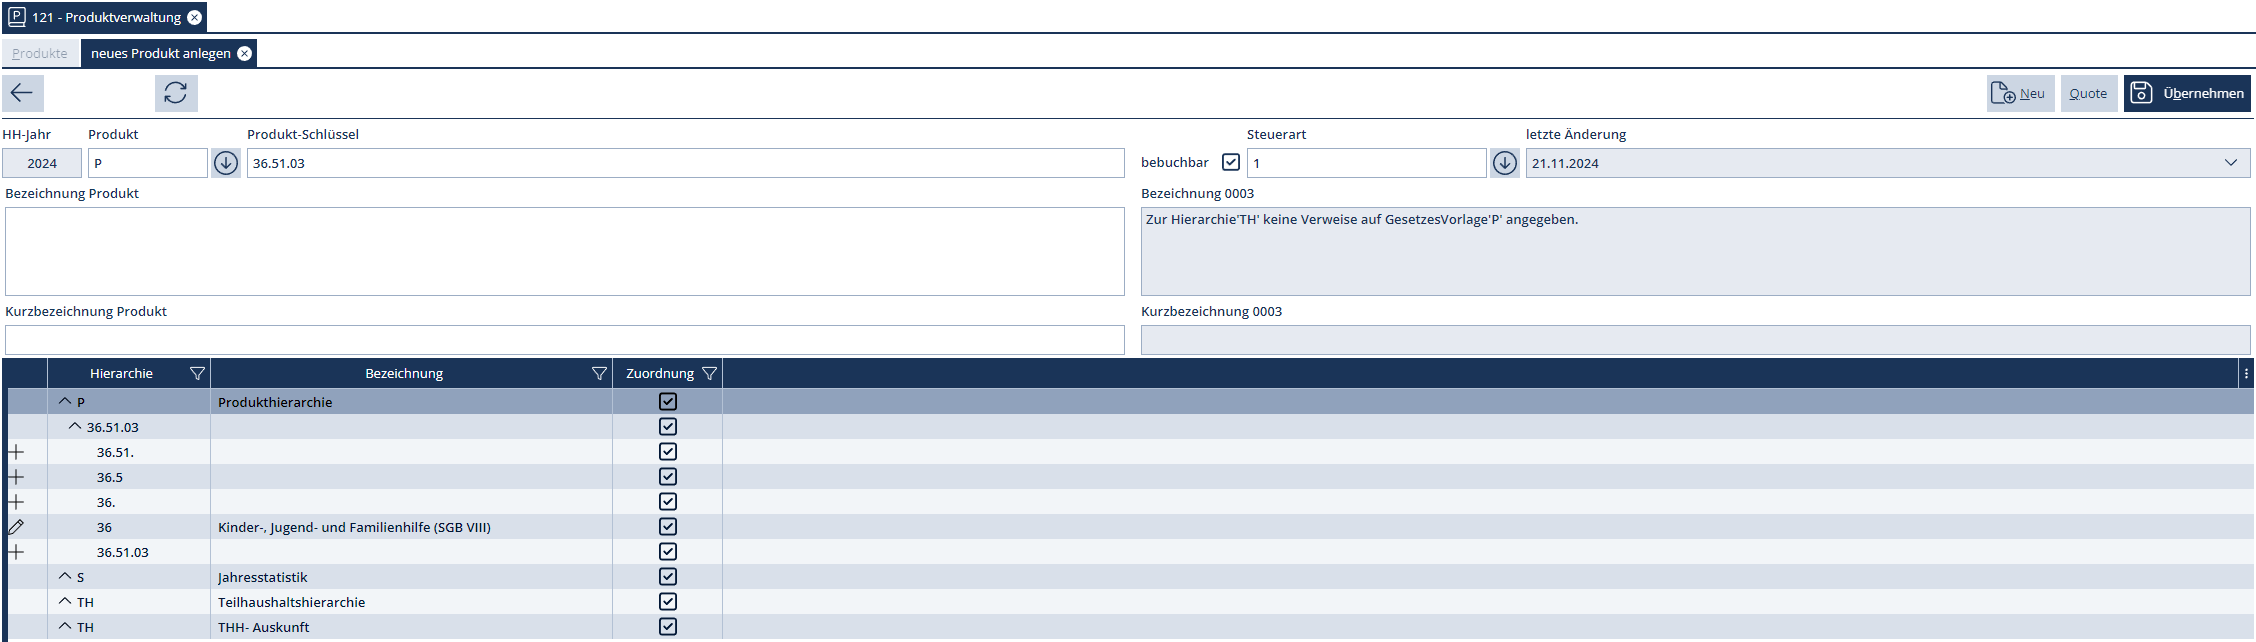Open lookup arrow next to Steuerart field
This screenshot has width=2256, height=642.
(1504, 163)
